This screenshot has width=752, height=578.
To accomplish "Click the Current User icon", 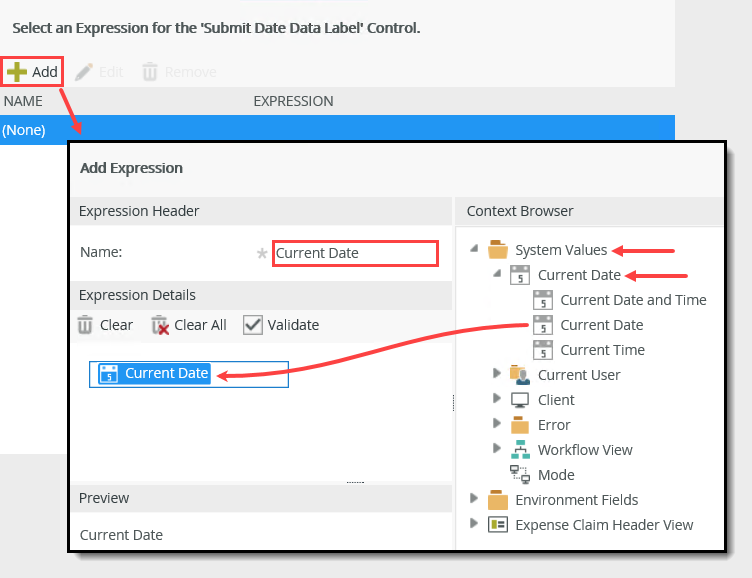I will (520, 375).
